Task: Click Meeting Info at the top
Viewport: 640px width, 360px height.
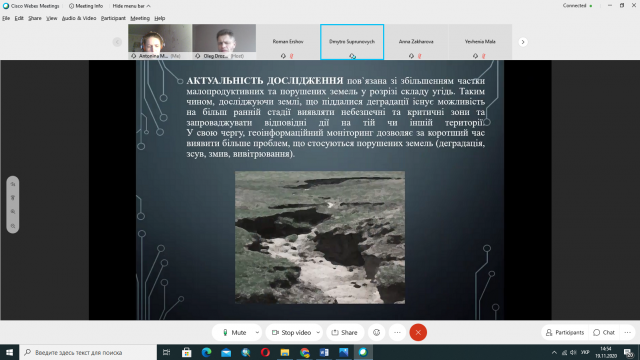Action: coord(86,6)
